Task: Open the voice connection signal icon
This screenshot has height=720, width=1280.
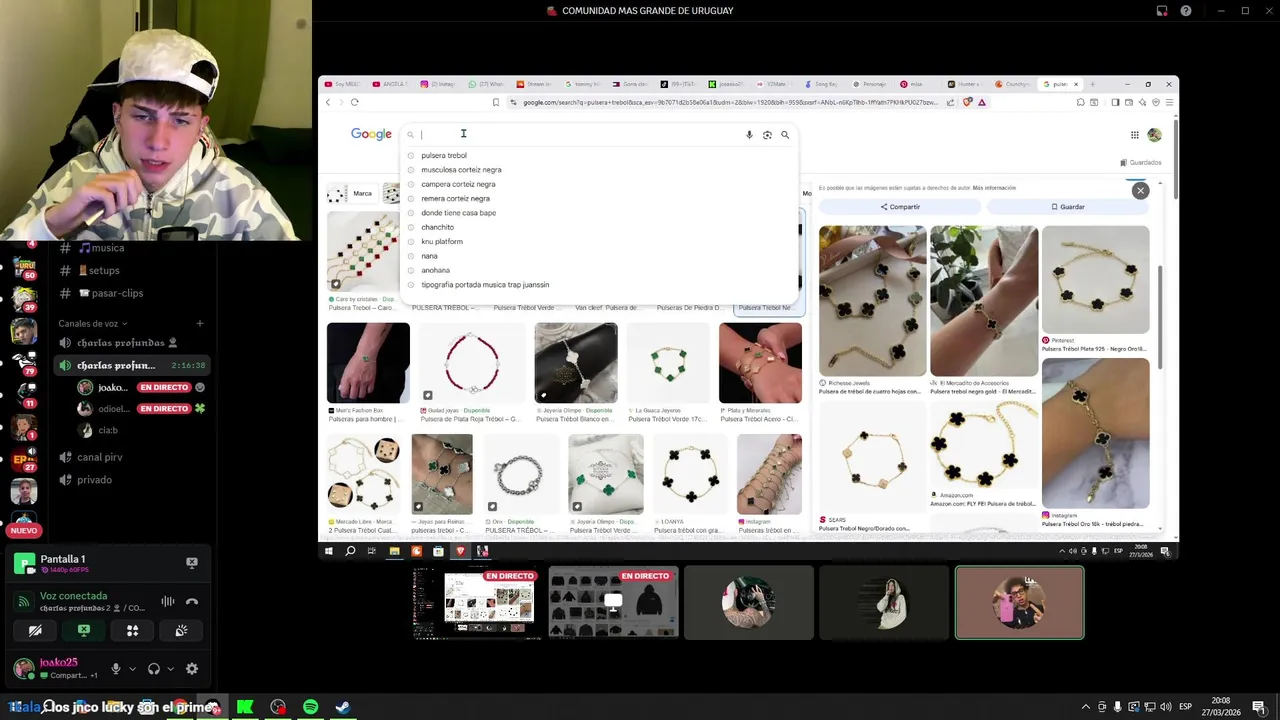Action: pos(23,602)
